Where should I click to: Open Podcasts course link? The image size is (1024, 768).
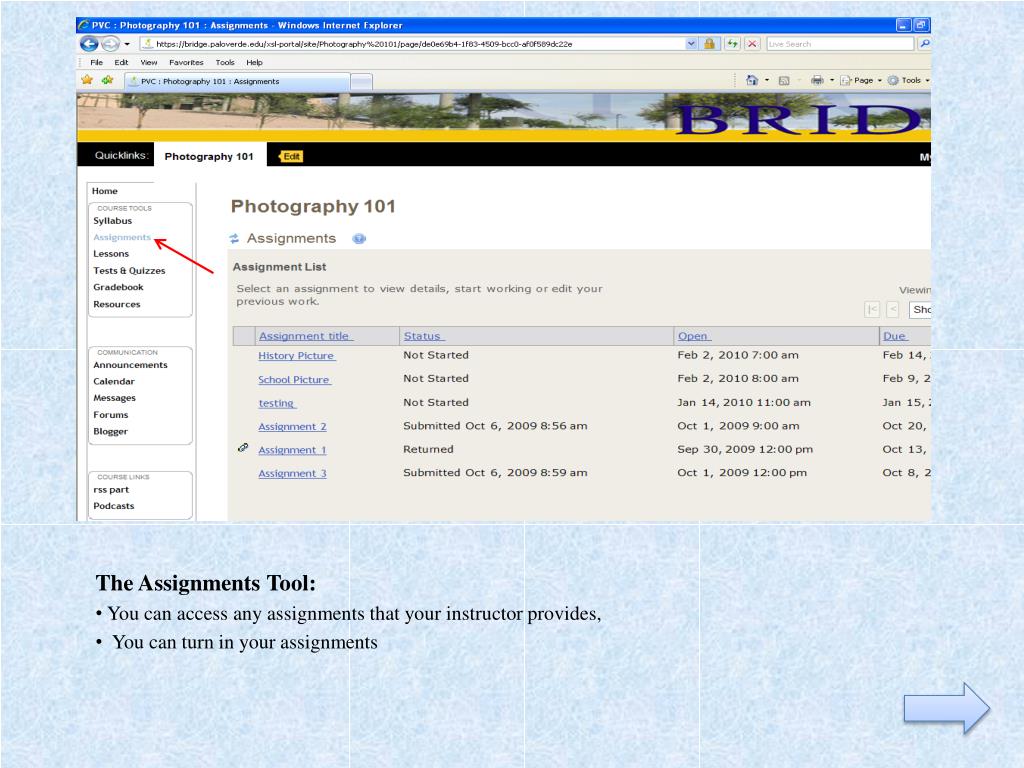tap(114, 505)
